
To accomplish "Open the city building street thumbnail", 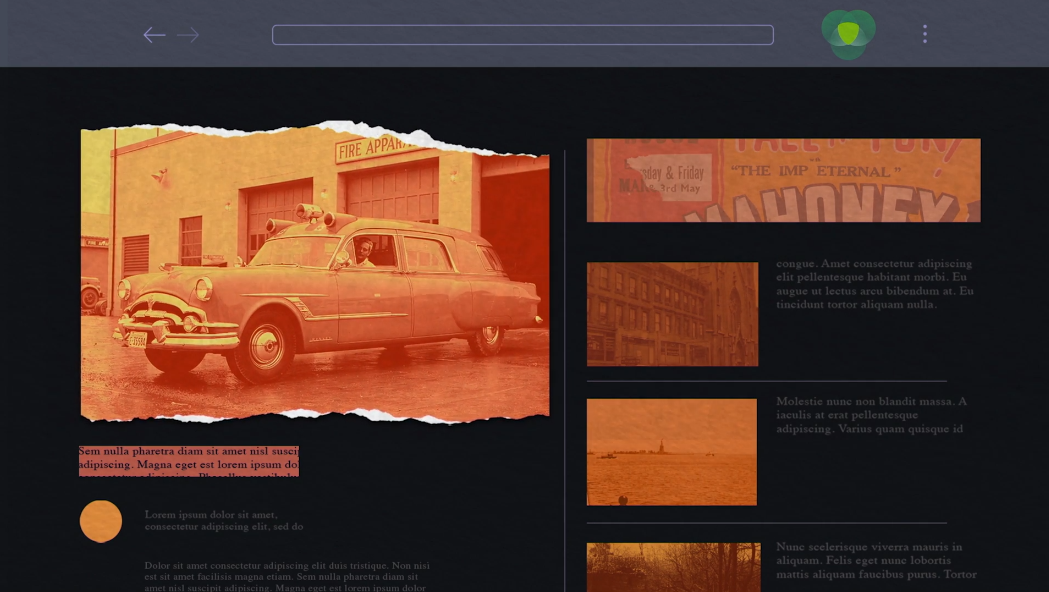I will point(672,314).
